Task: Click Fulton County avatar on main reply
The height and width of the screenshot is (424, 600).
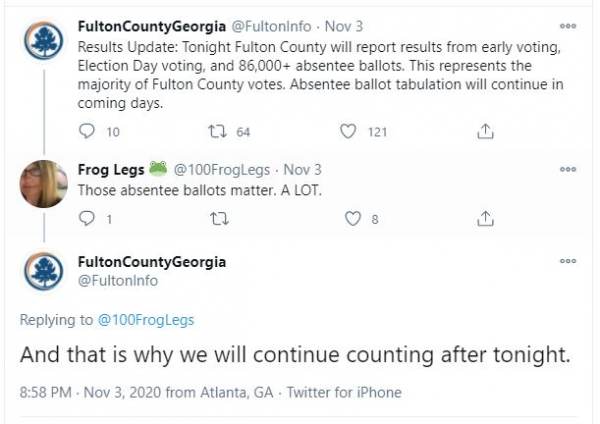Action: tap(44, 272)
